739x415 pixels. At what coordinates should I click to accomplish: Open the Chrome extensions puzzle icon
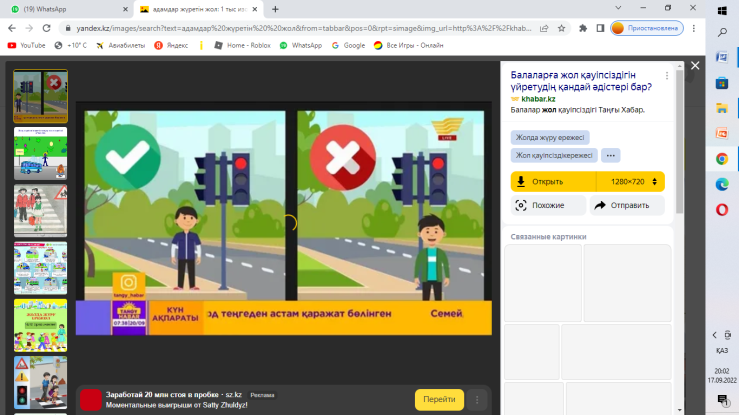583,28
